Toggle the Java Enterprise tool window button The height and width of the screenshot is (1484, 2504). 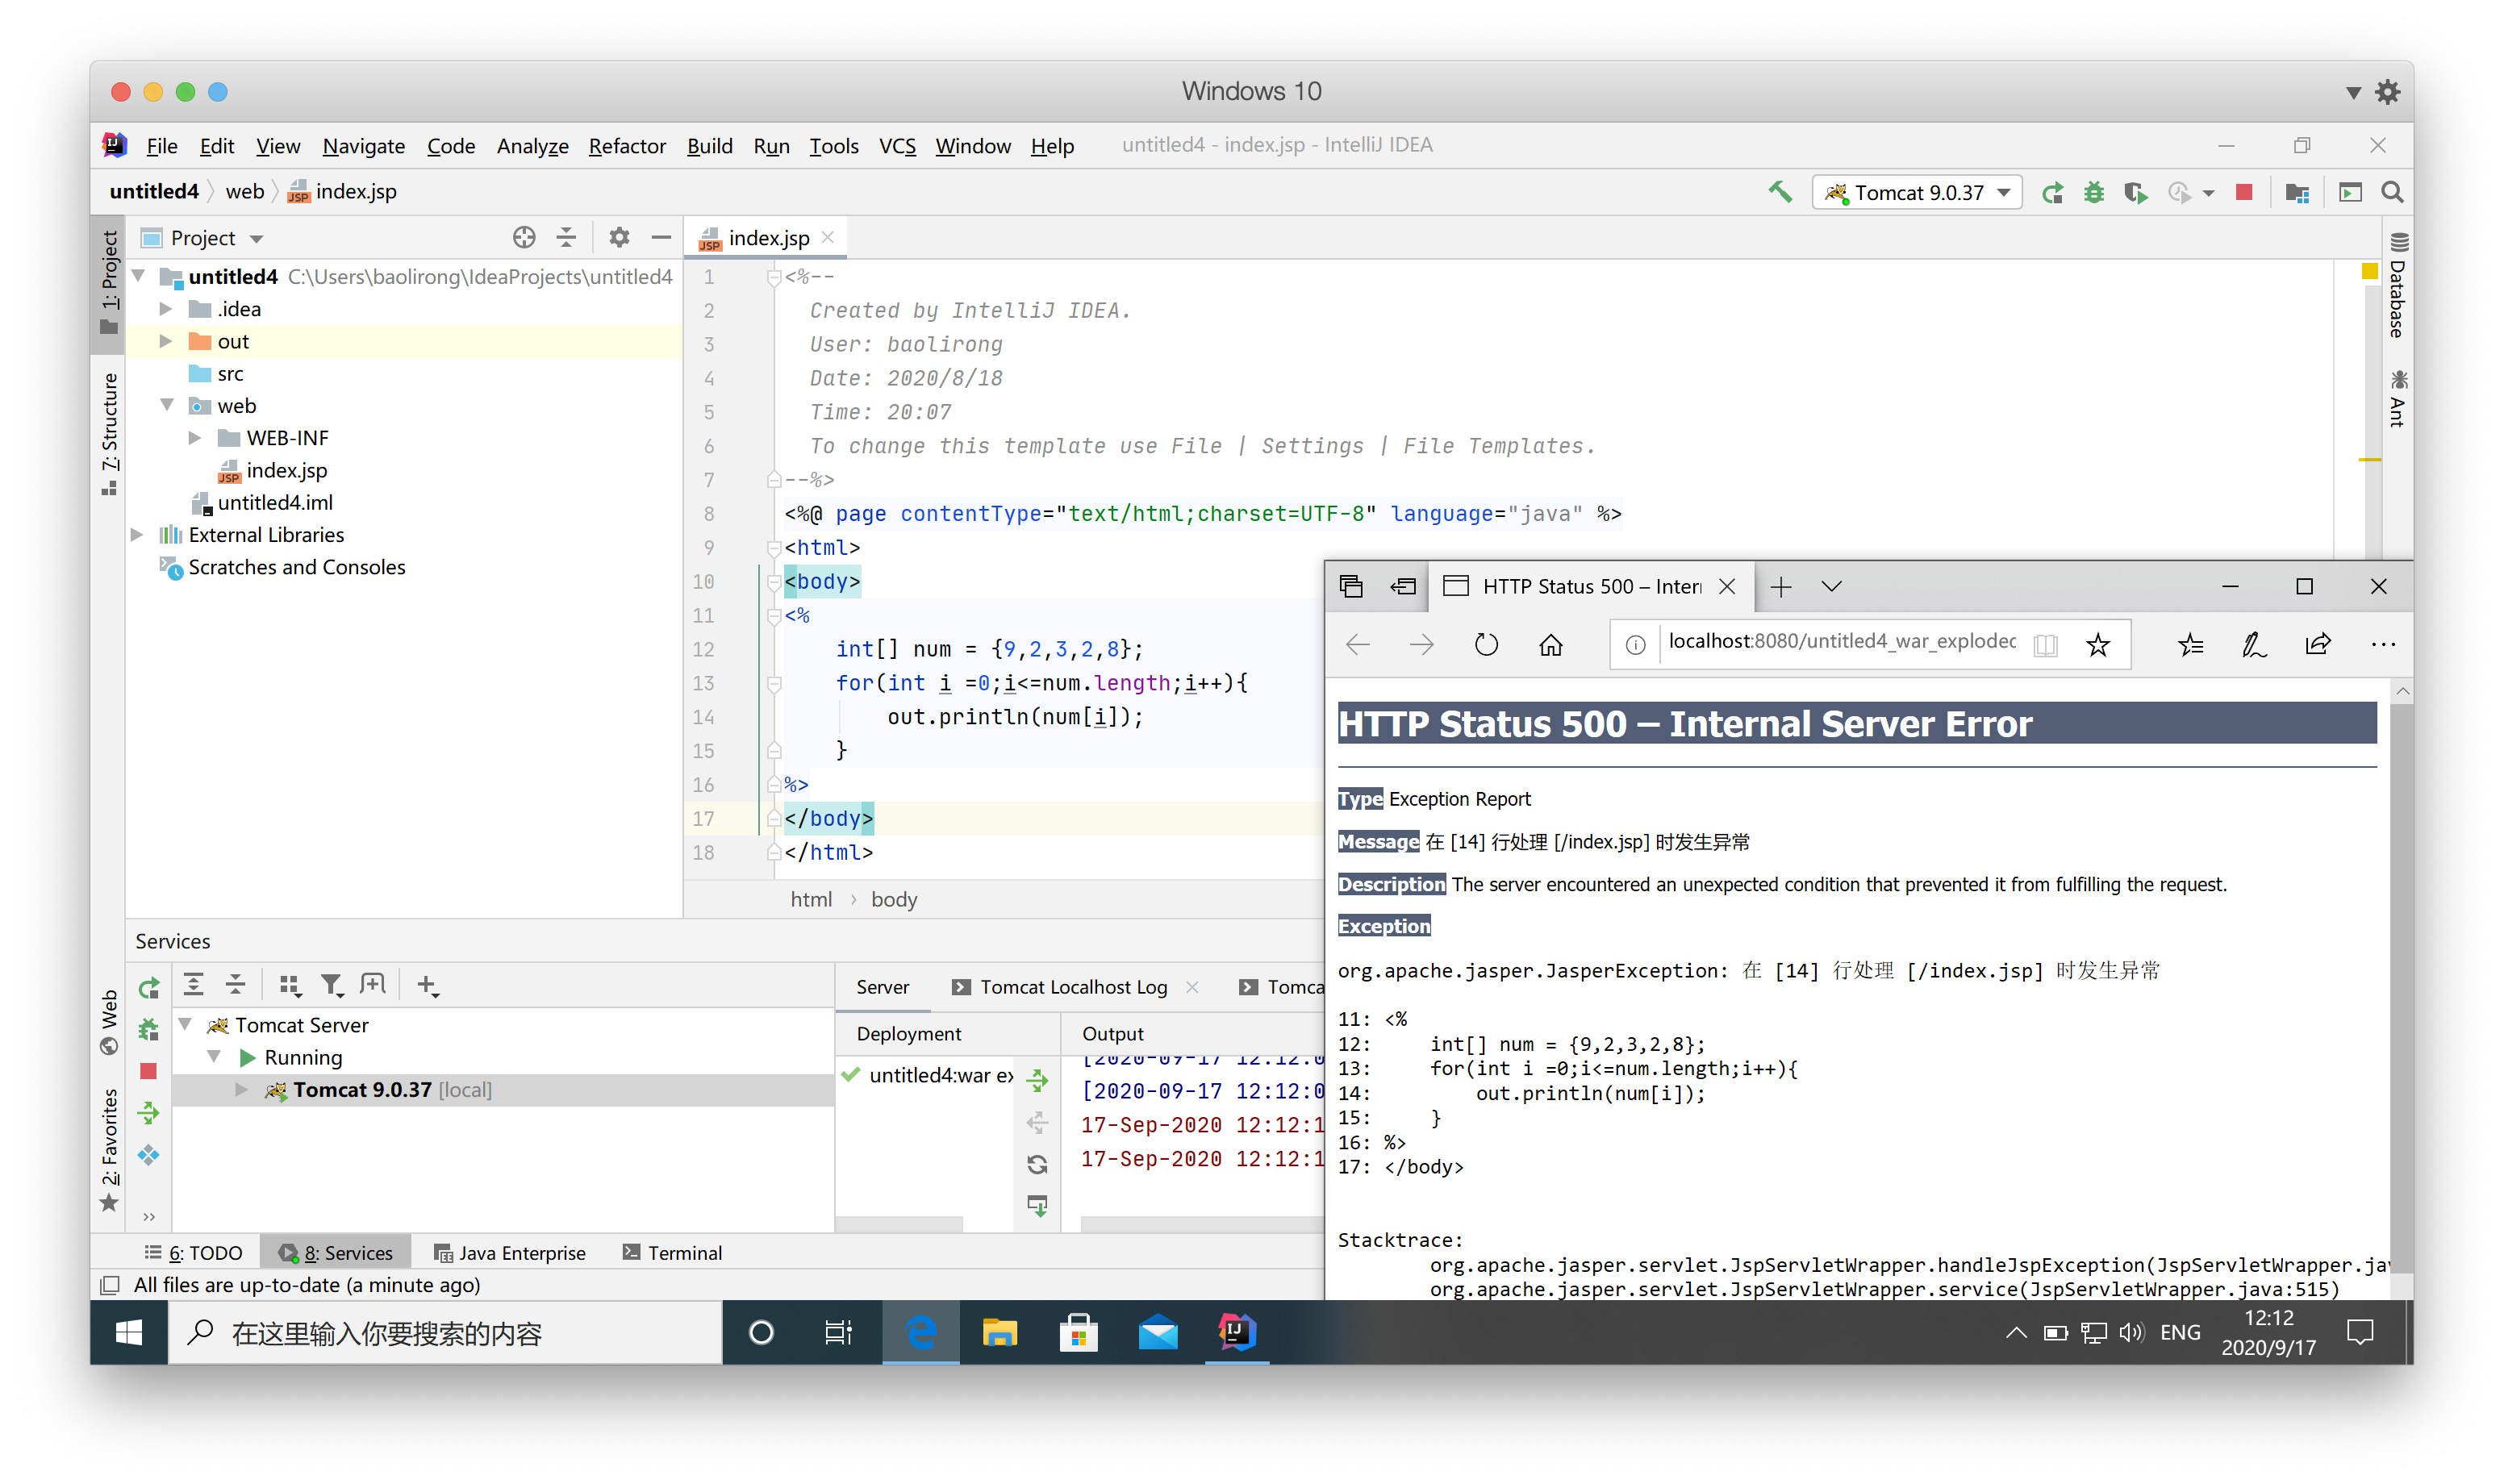(510, 1253)
